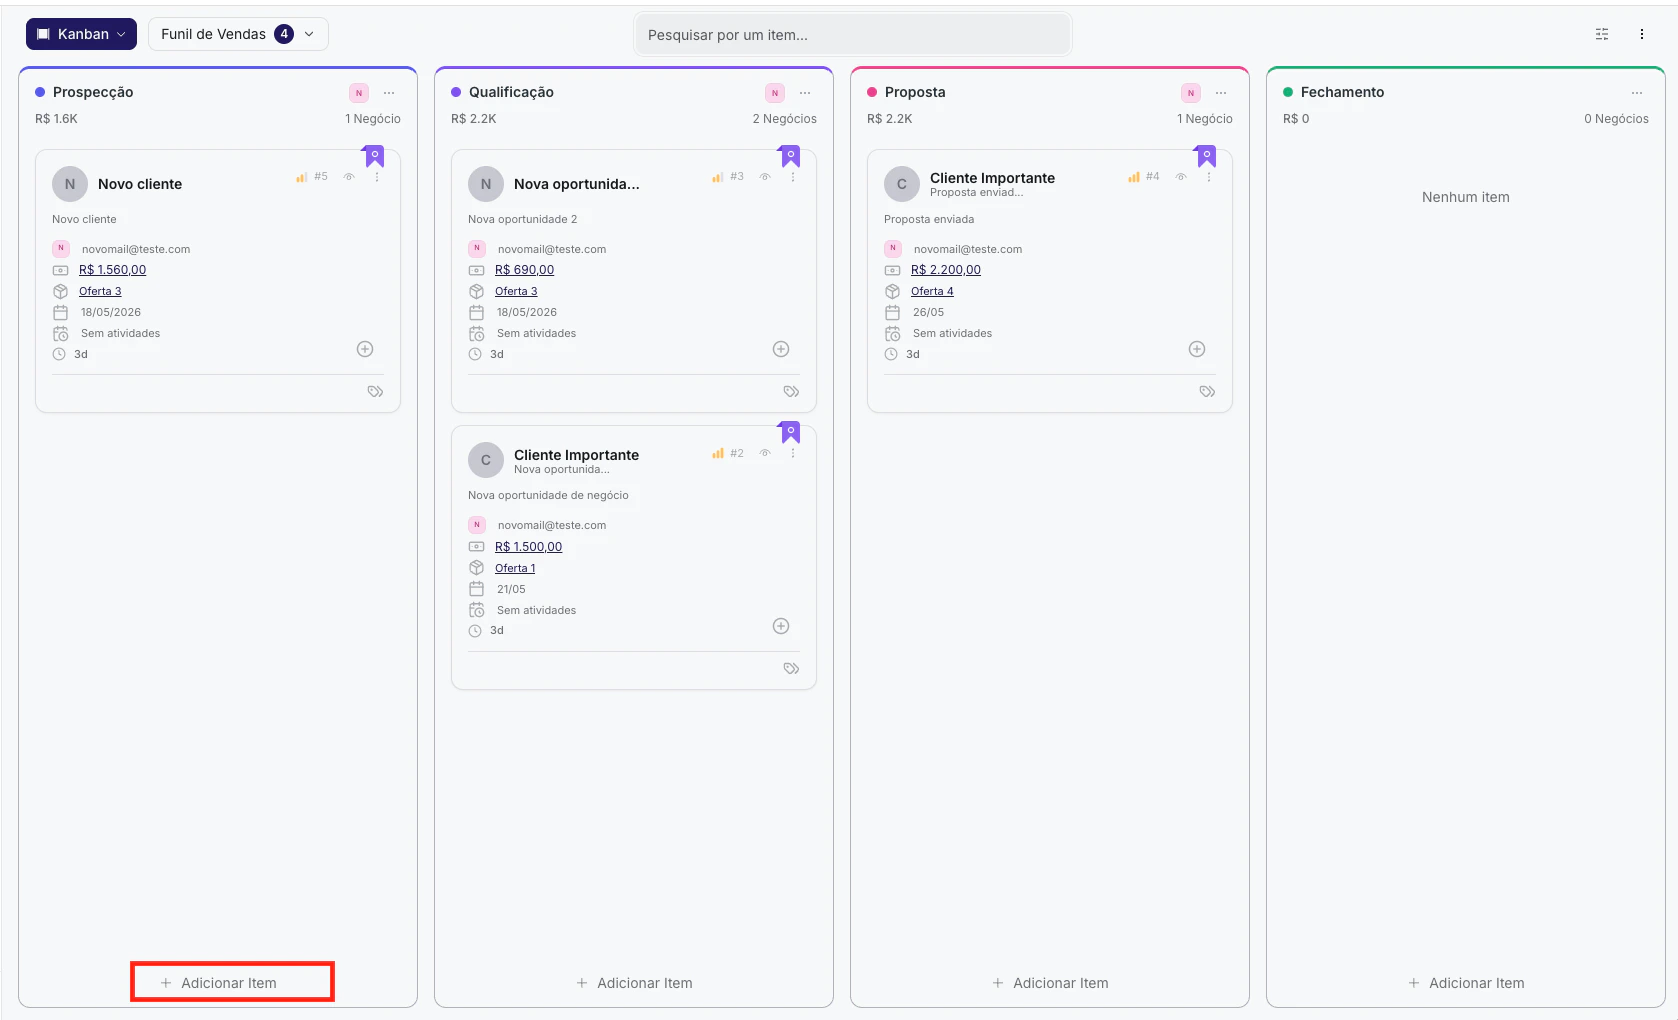
Task: Toggle the eye icon on Nova oportunida... card
Action: (765, 177)
